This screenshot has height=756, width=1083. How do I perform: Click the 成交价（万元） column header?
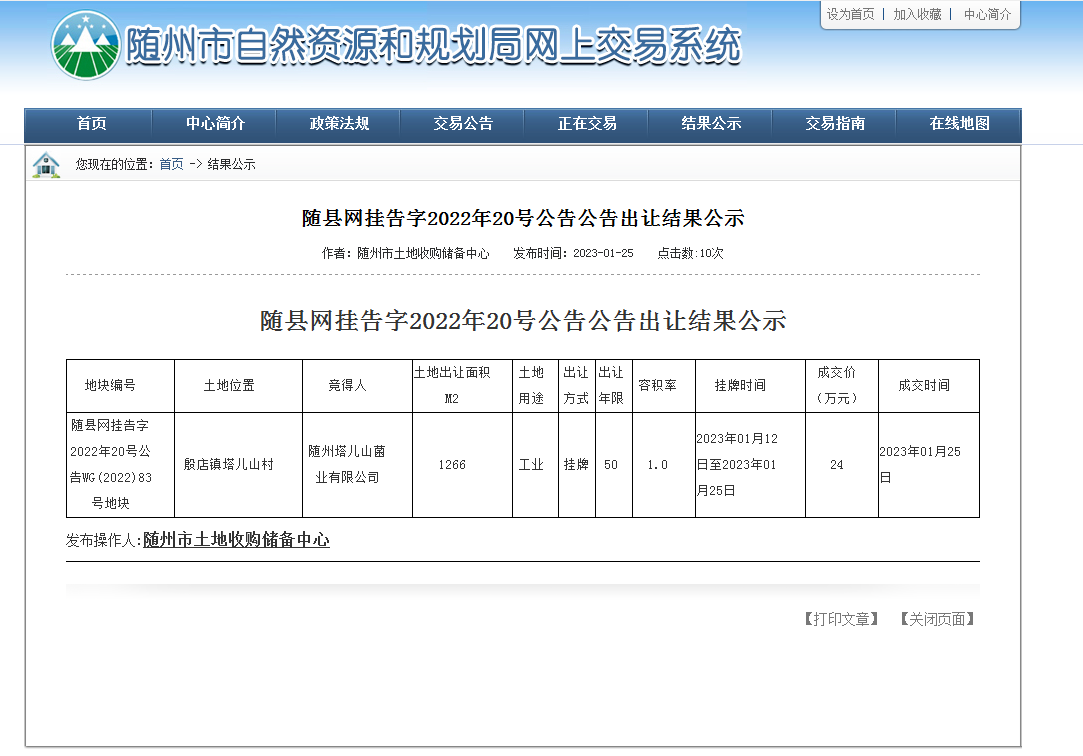[836, 385]
